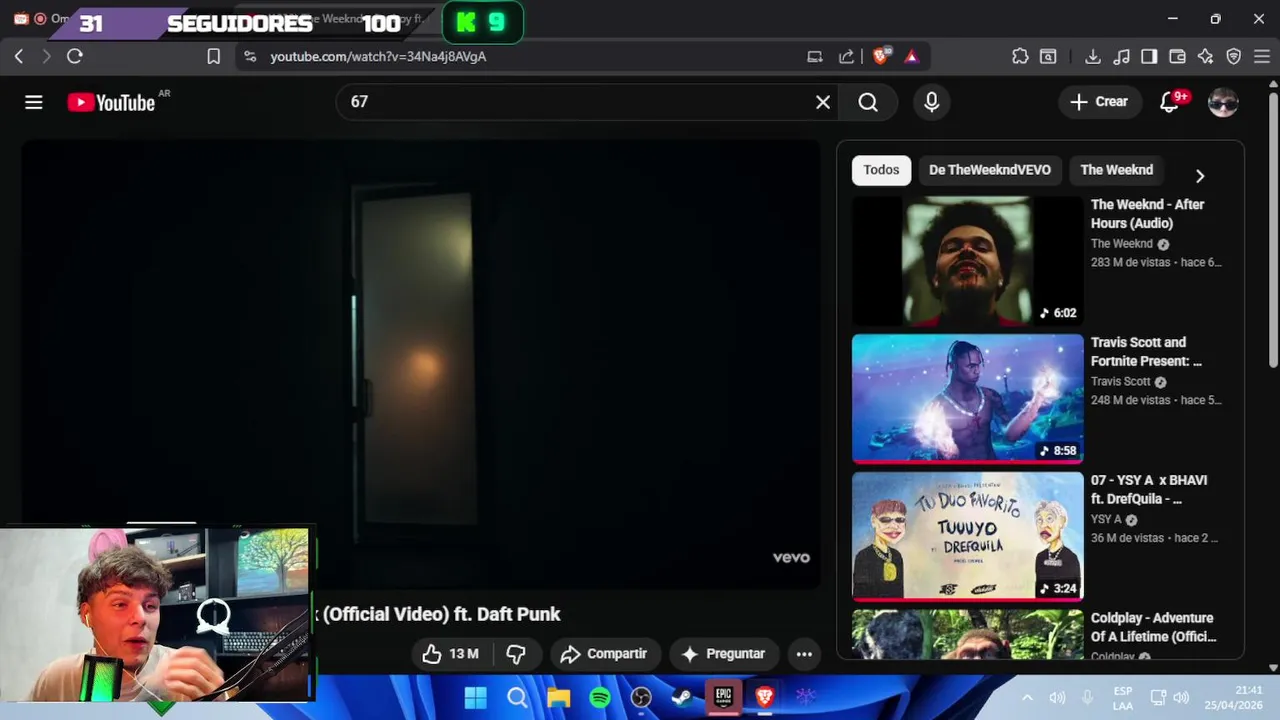Show more filter chips with the arrow
The image size is (1280, 720).
pyautogui.click(x=1200, y=176)
